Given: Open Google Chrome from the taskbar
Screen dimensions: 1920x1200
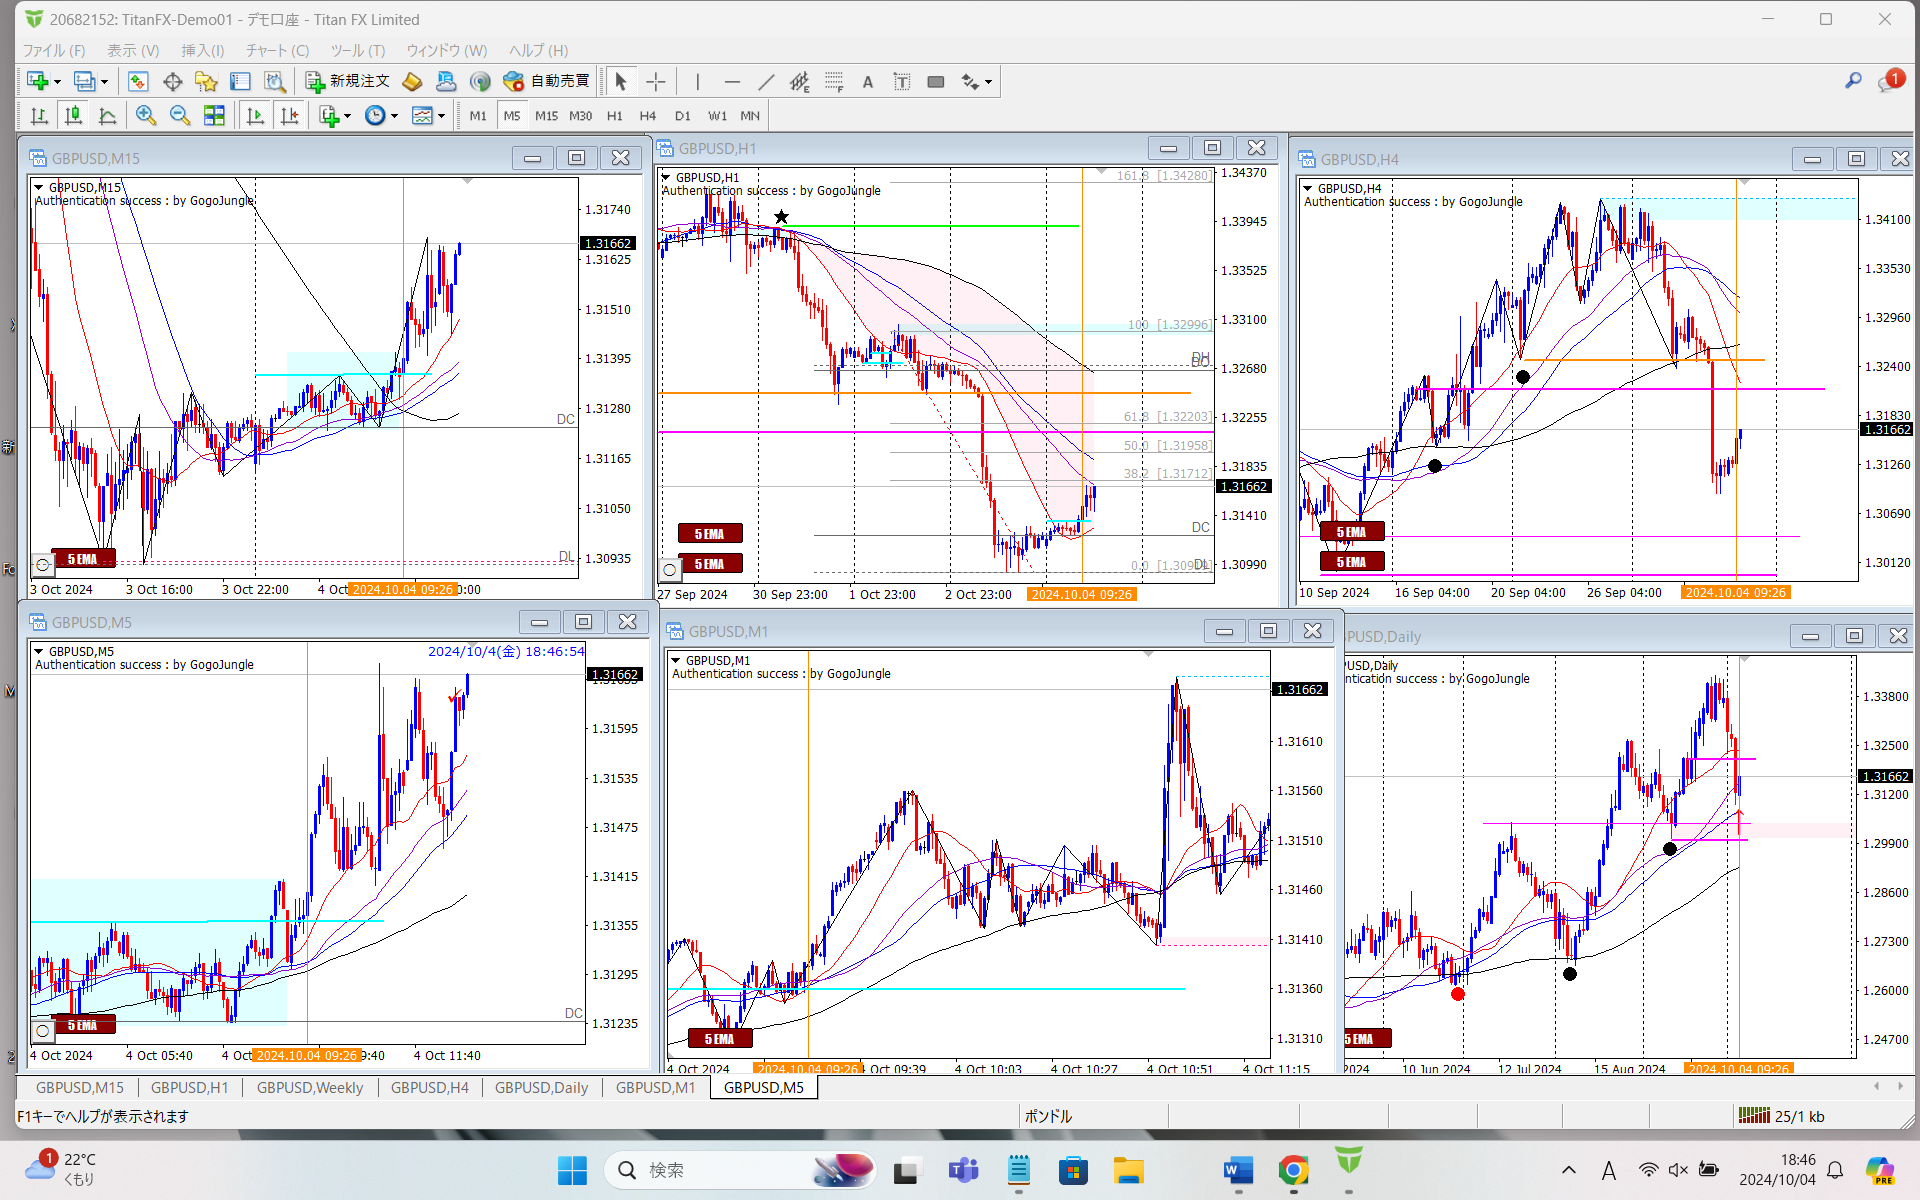Looking at the screenshot, I should [1293, 1170].
